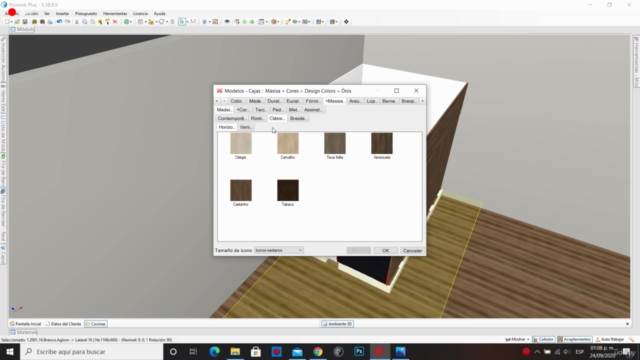This screenshot has height=360, width=640.
Task: Open Photoshop from Windows taskbar
Action: pos(359,351)
